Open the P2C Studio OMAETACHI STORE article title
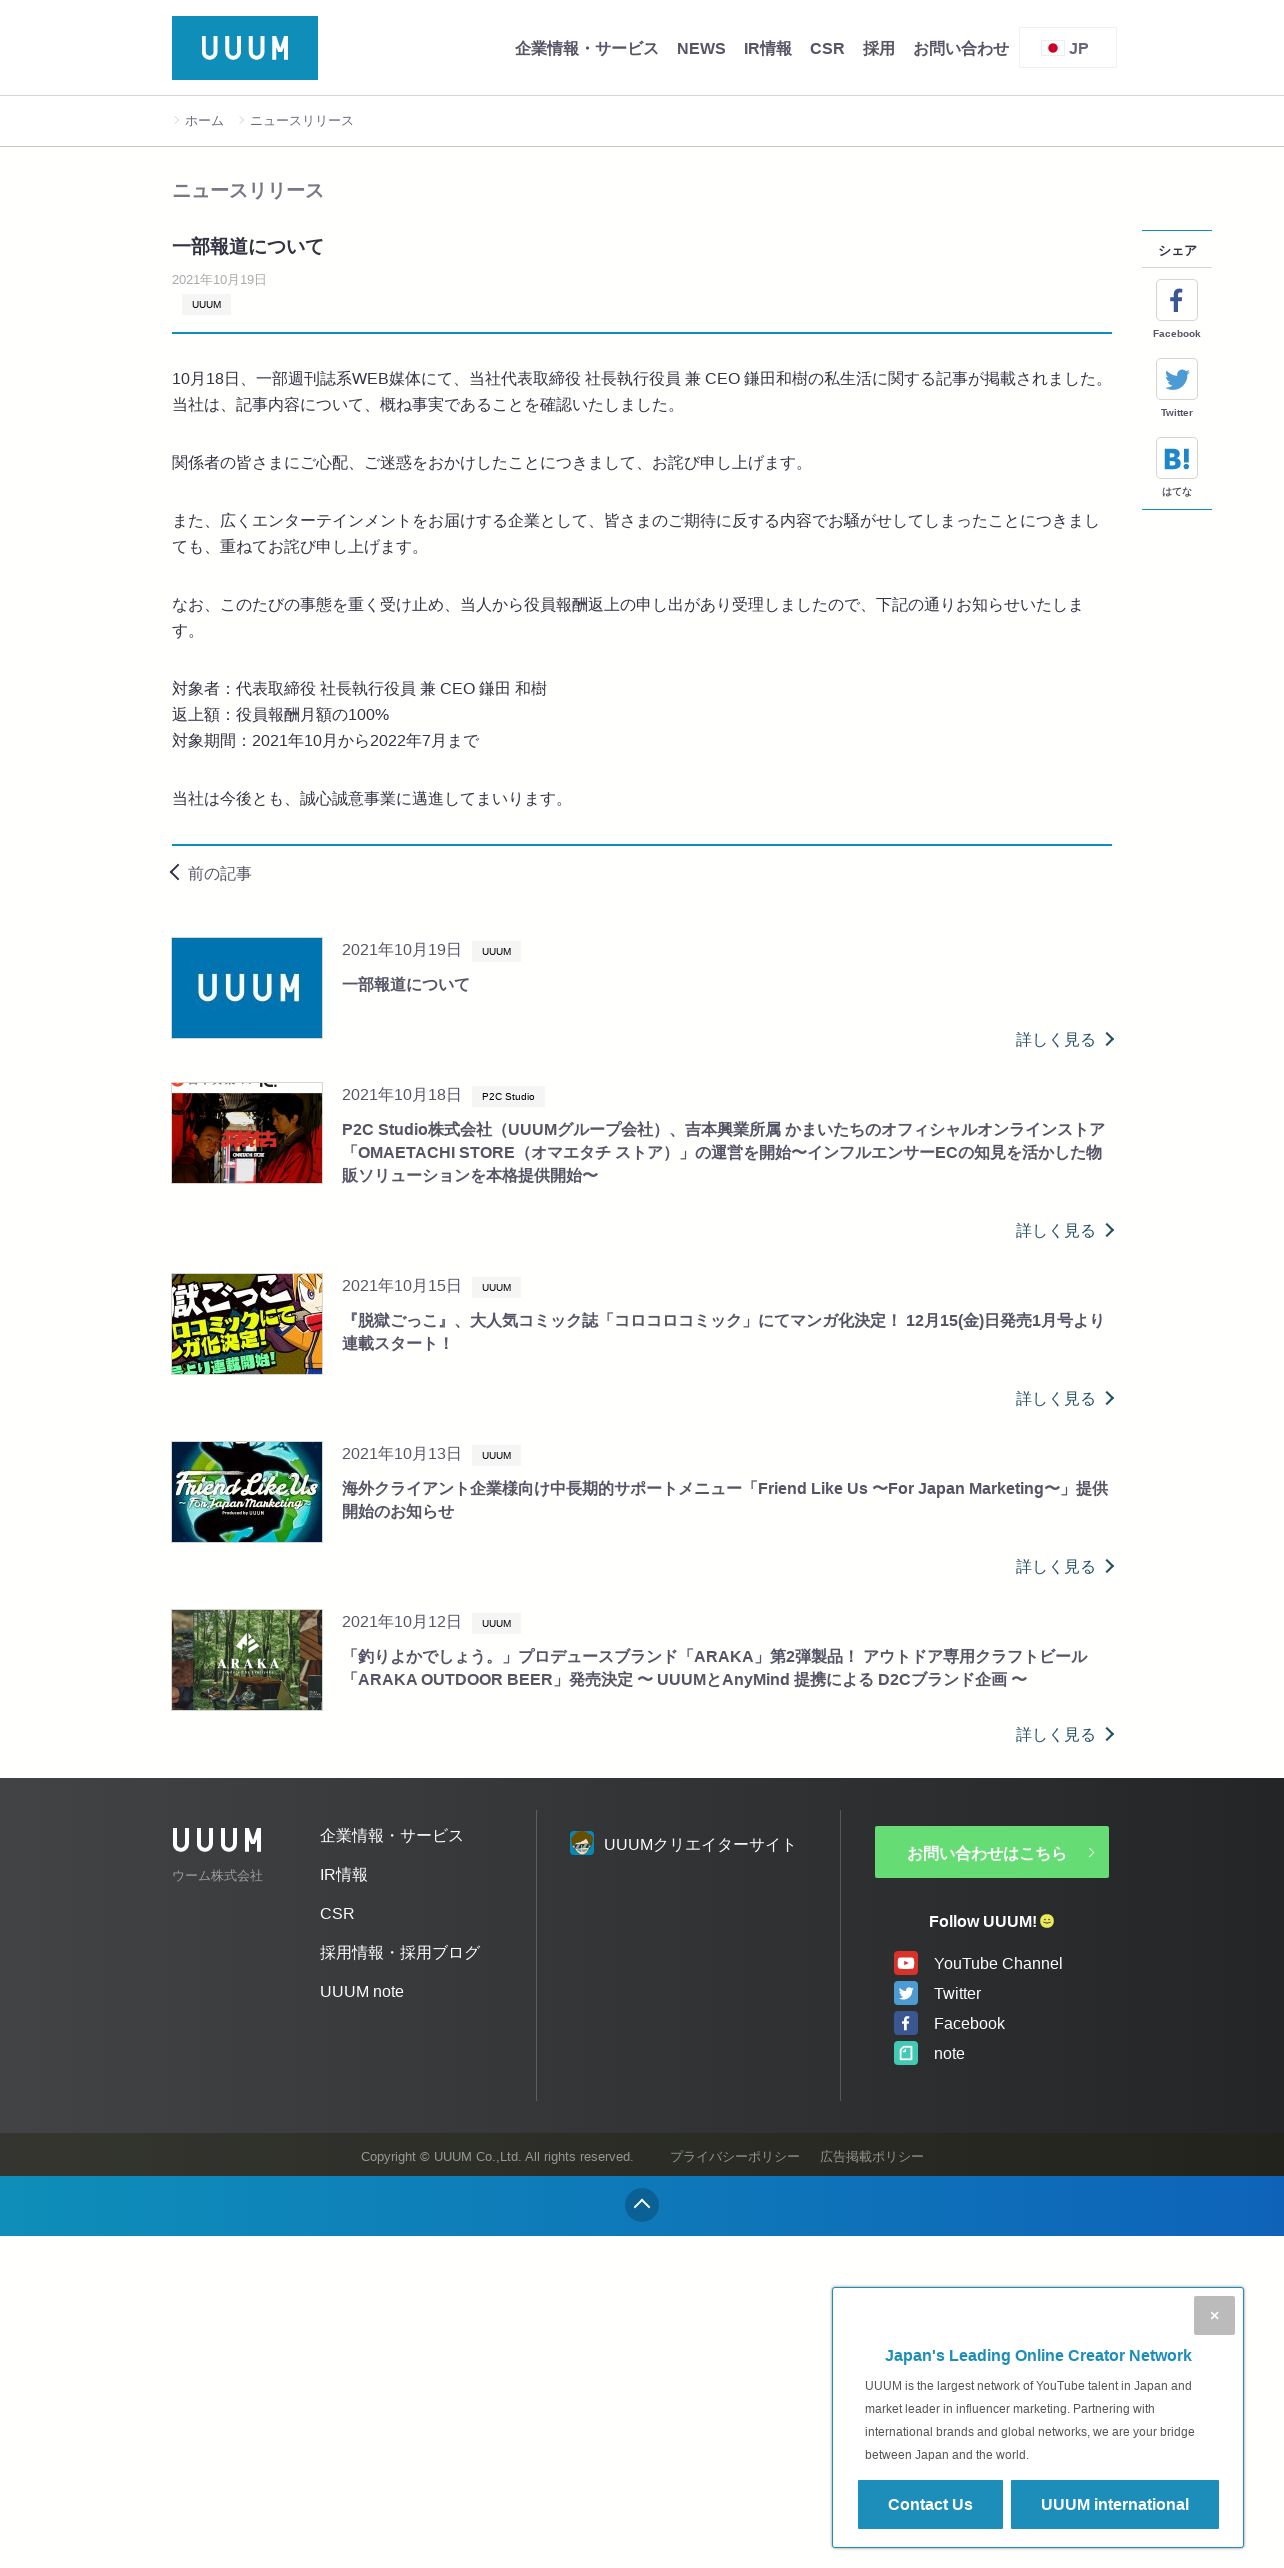Image resolution: width=1284 pixels, height=2568 pixels. (723, 1152)
